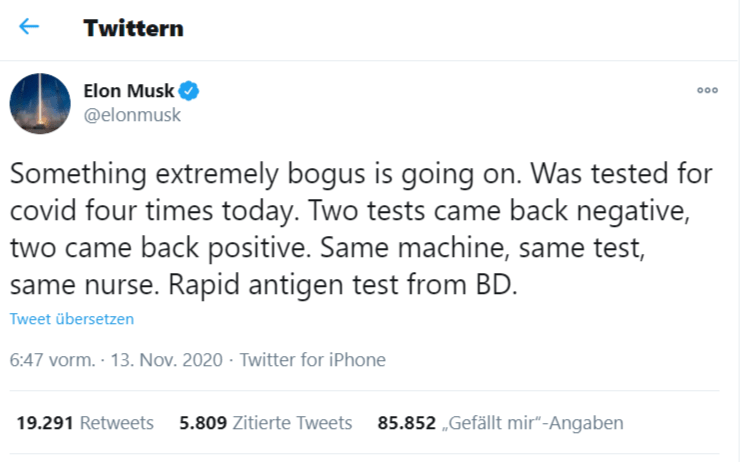Click the back arrow in the header

coord(30,27)
